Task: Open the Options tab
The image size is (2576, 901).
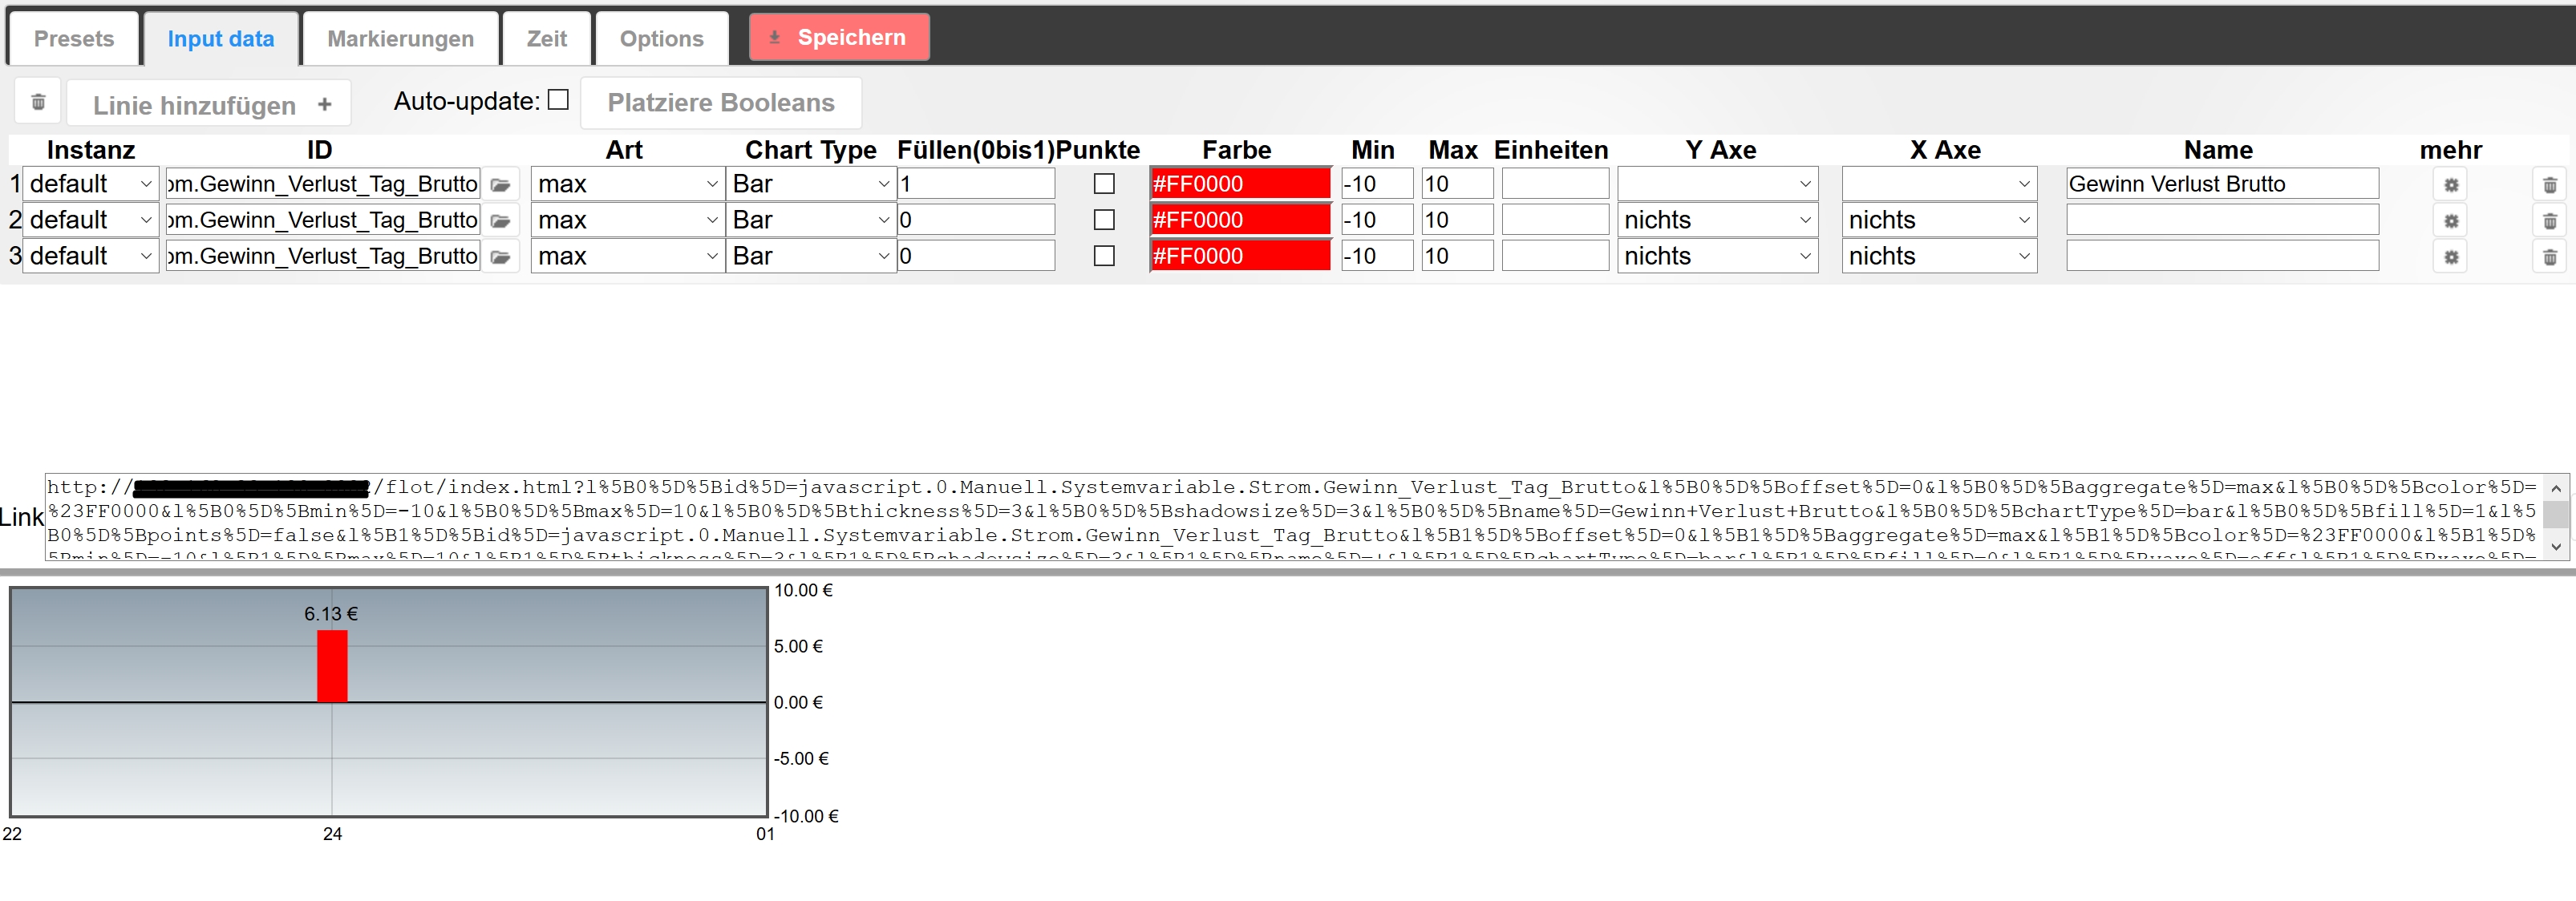Action: (x=661, y=39)
